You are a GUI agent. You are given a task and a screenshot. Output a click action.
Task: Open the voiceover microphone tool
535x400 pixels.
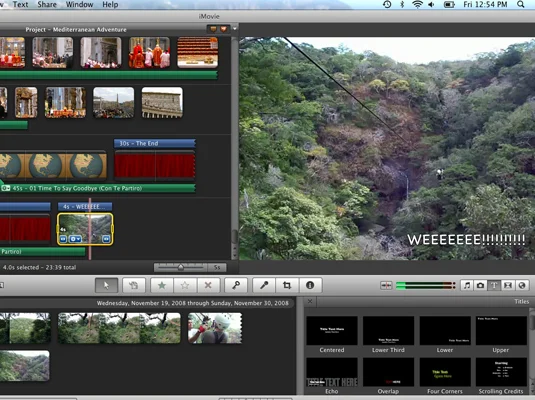(264, 285)
